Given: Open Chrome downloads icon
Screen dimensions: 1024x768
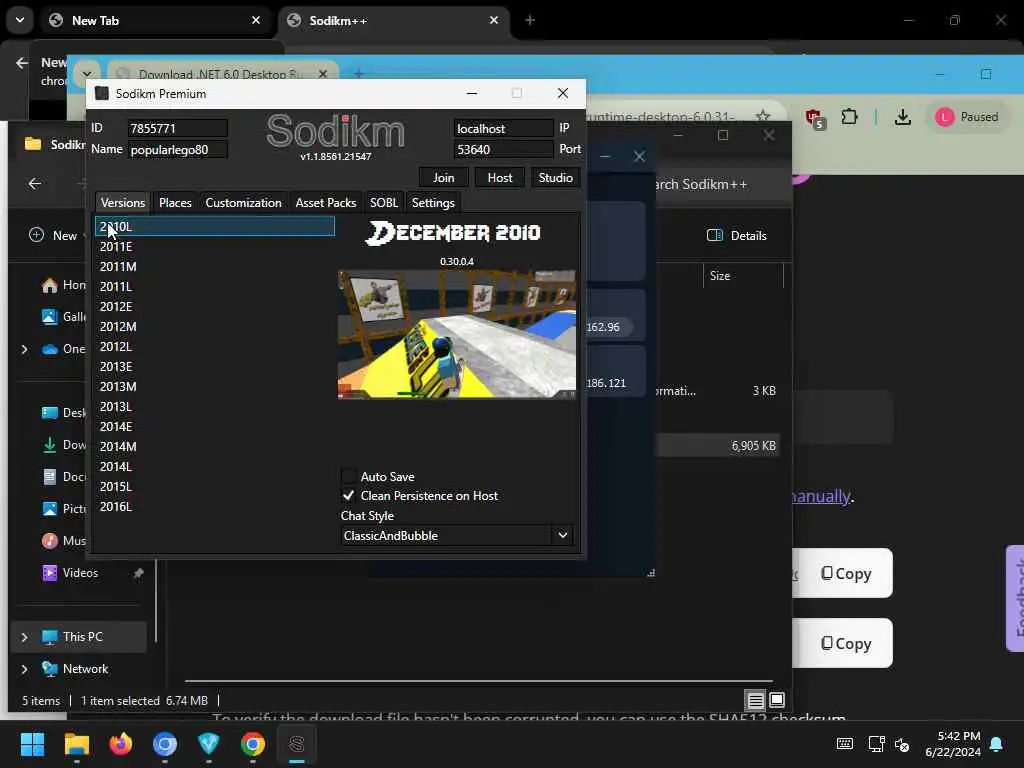Looking at the screenshot, I should (903, 117).
